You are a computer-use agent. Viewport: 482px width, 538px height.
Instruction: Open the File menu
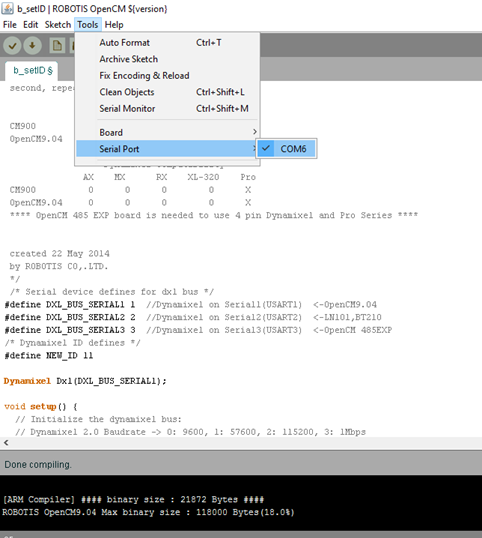point(10,25)
